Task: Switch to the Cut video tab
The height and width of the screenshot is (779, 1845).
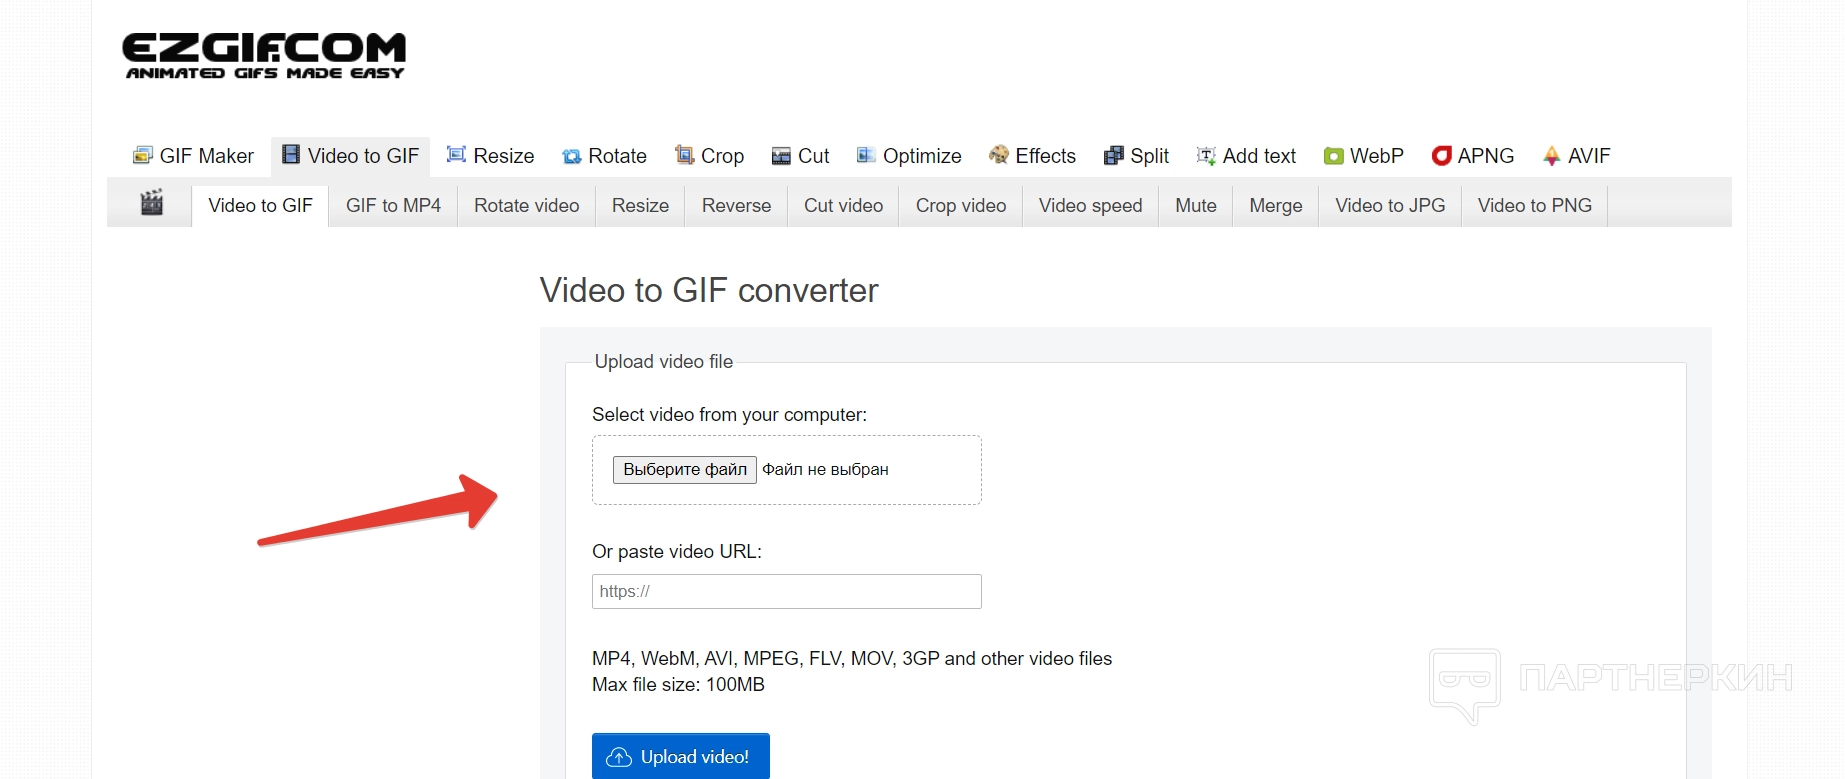Action: click(844, 205)
